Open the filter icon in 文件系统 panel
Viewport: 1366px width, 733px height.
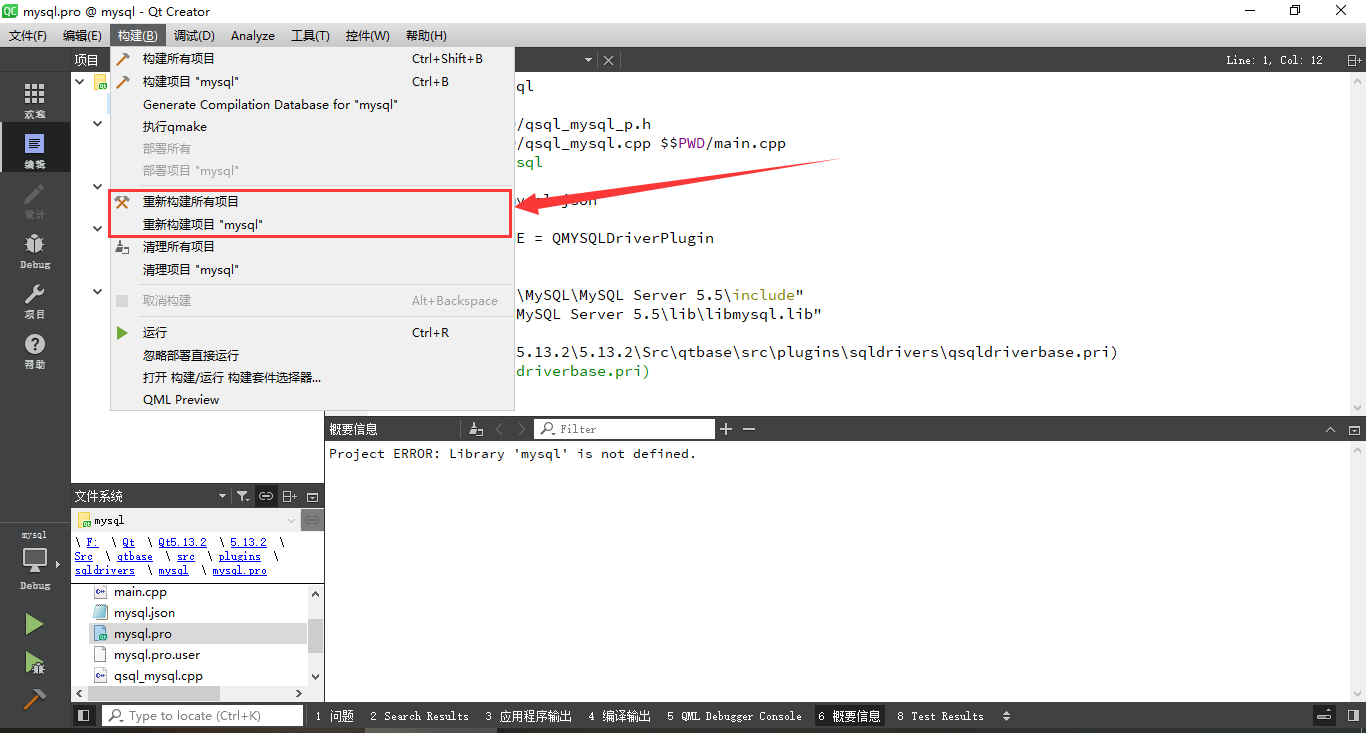(x=243, y=495)
